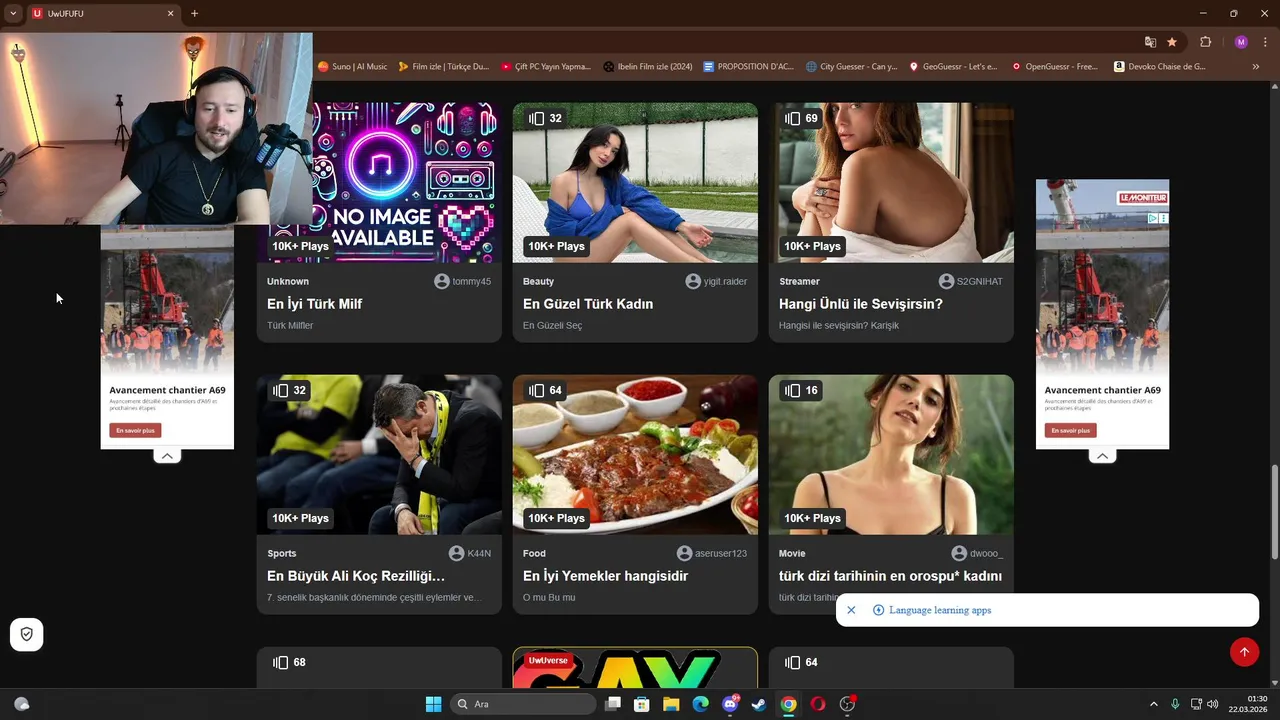Open the En İyi Türk Milf title

pos(314,304)
